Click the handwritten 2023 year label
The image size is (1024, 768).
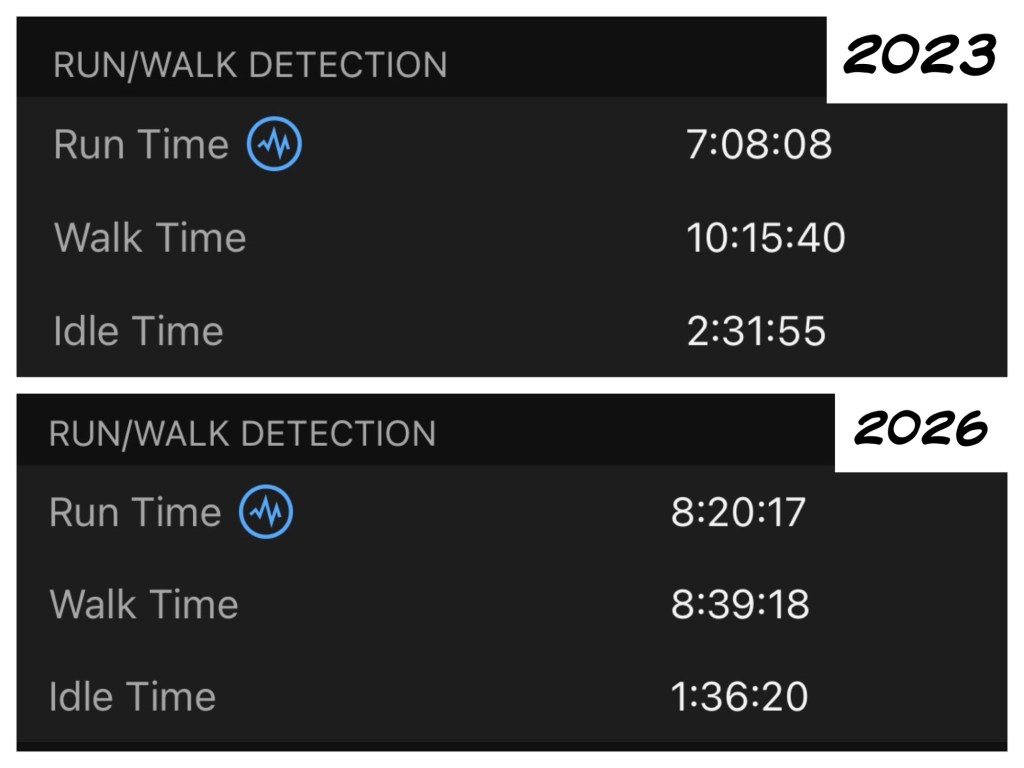920,54
